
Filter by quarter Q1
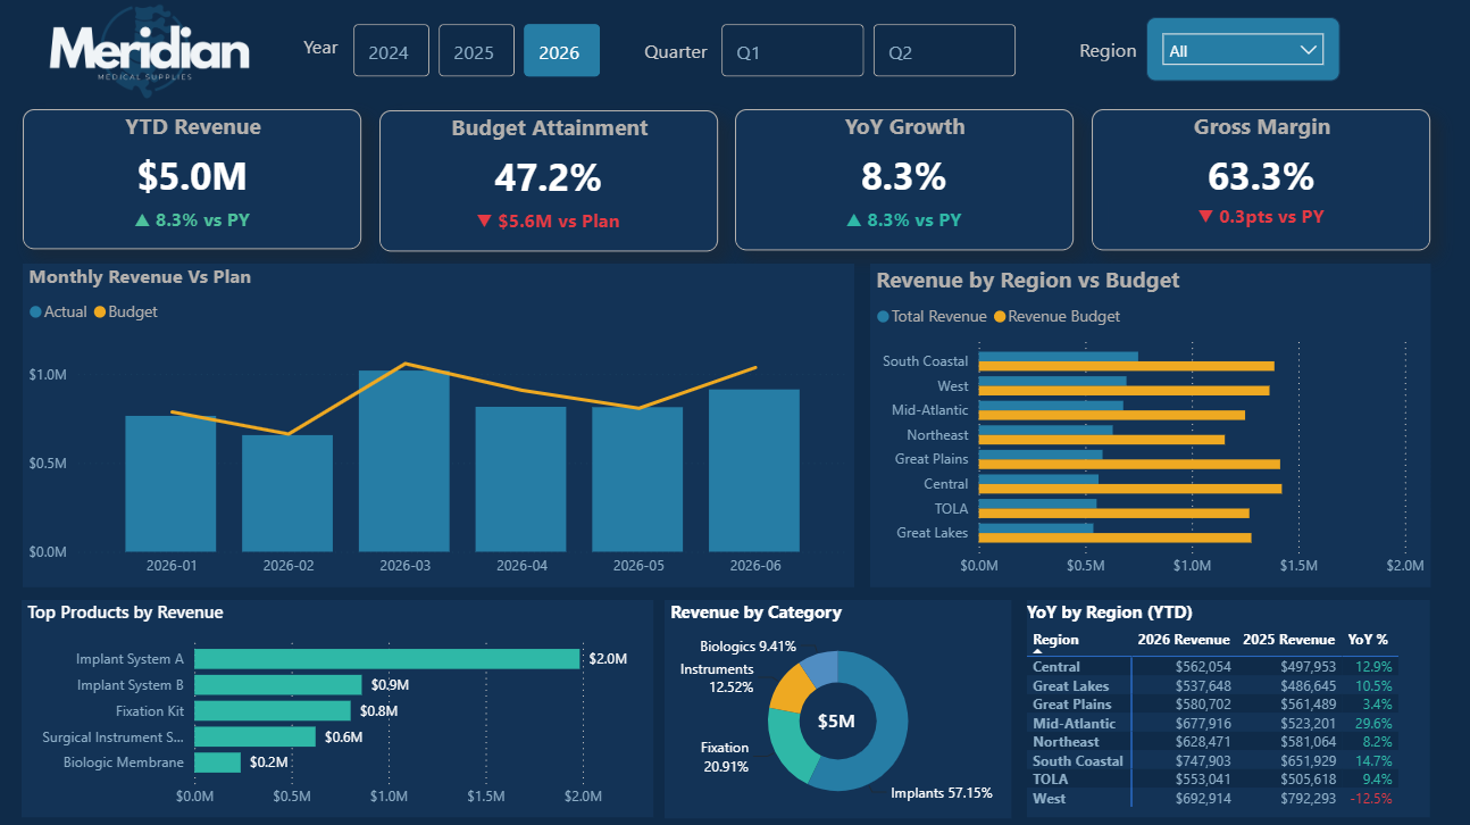point(791,51)
